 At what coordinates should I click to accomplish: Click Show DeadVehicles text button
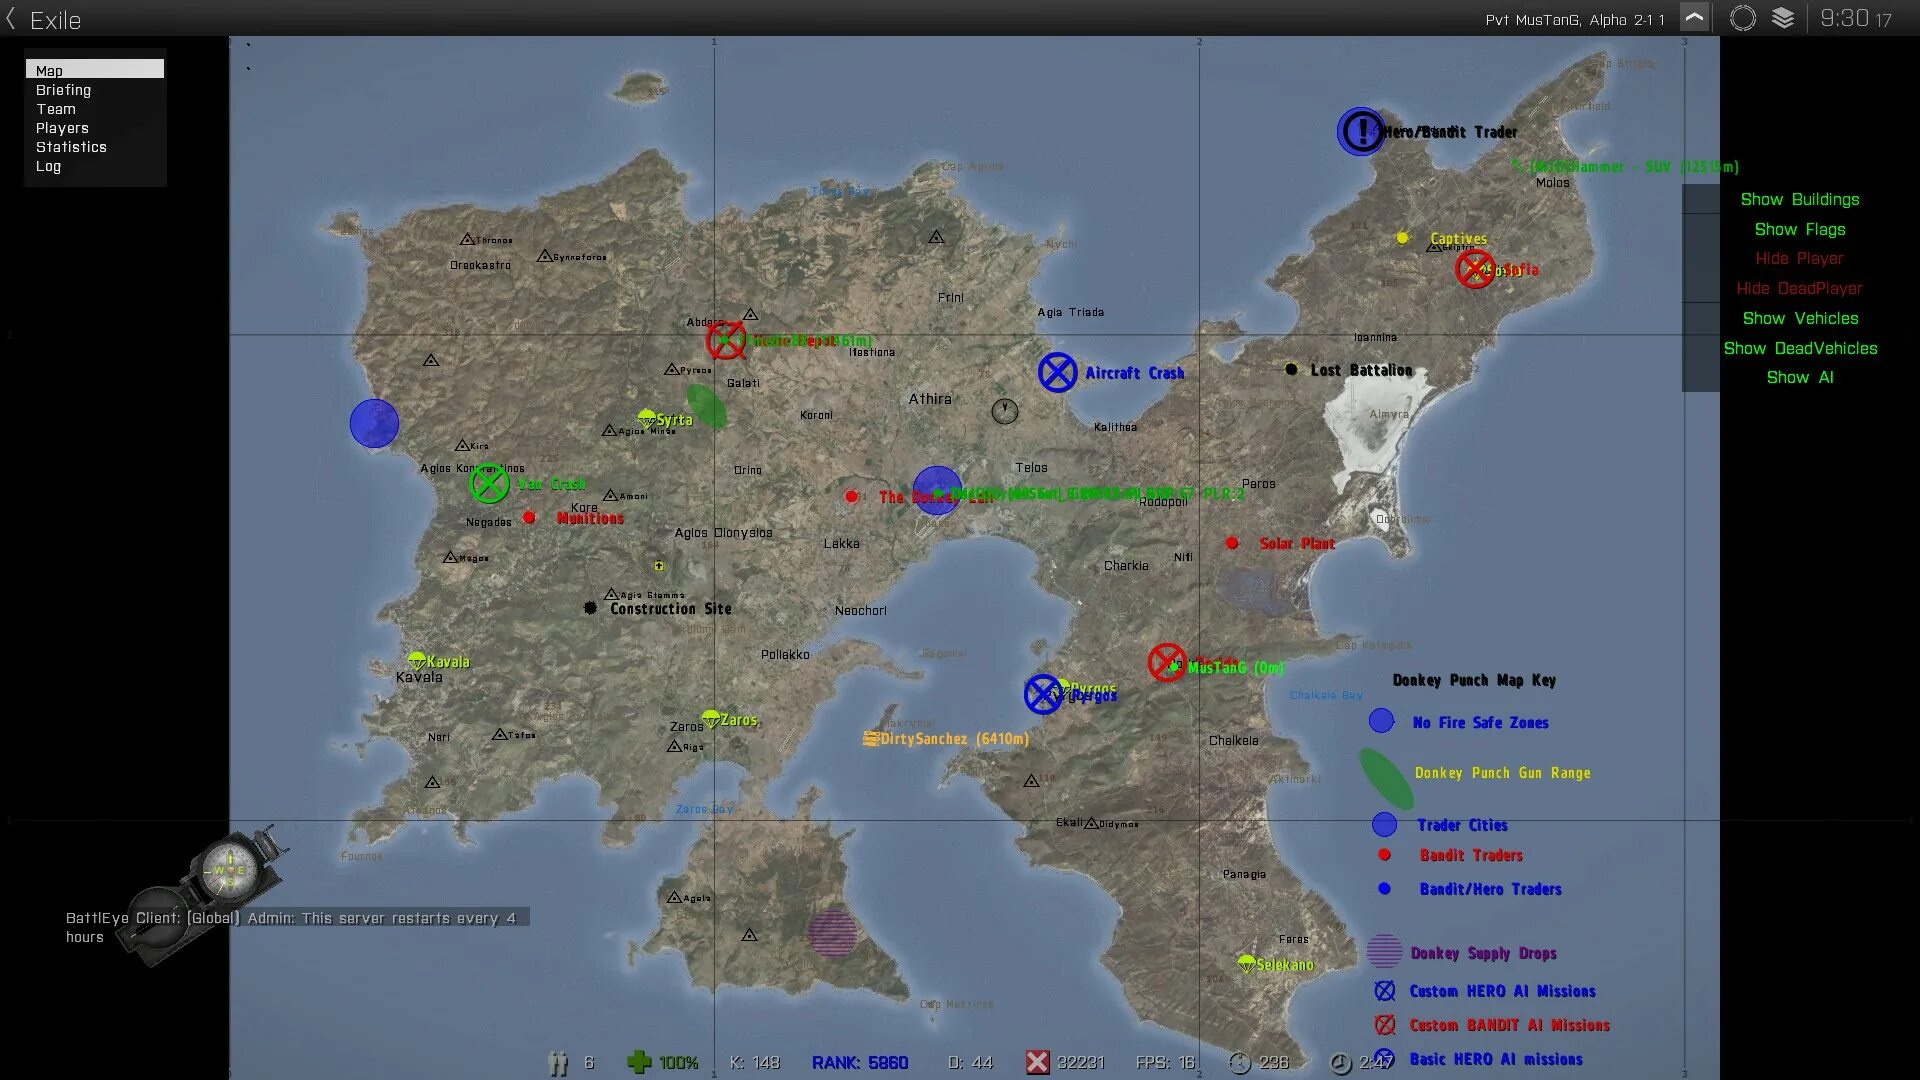(x=1799, y=348)
